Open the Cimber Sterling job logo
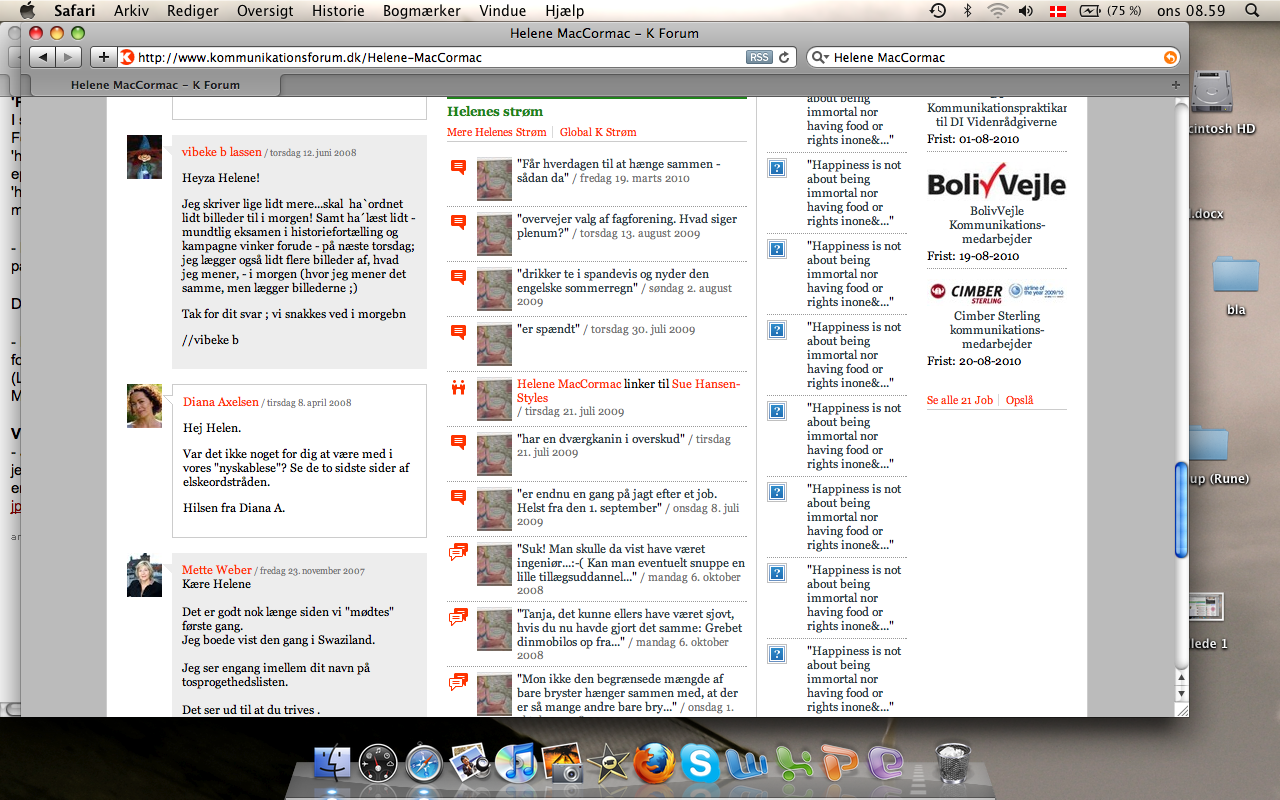Viewport: 1280px width, 800px height. 996,291
